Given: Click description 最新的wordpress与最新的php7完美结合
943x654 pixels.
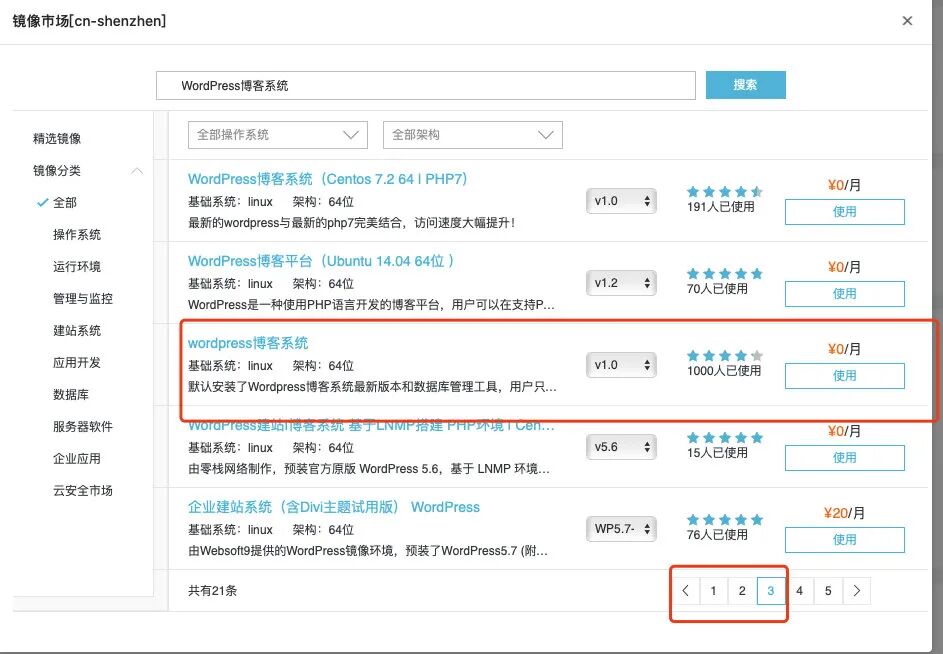Looking at the screenshot, I should pyautogui.click(x=352, y=223).
